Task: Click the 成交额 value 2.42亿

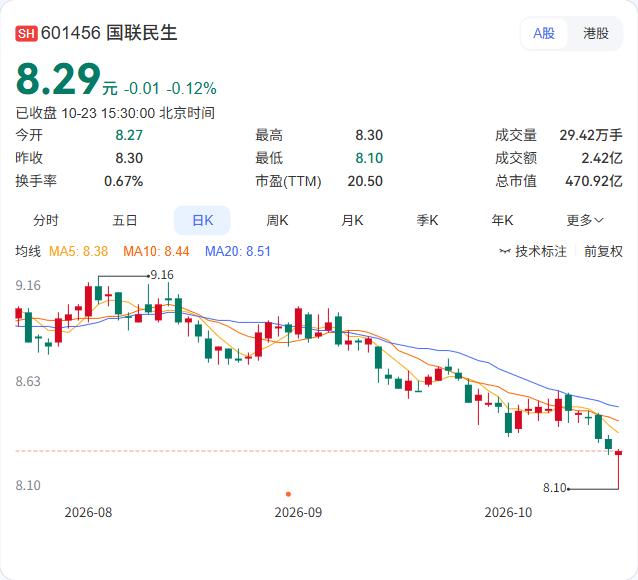Action: [x=602, y=158]
